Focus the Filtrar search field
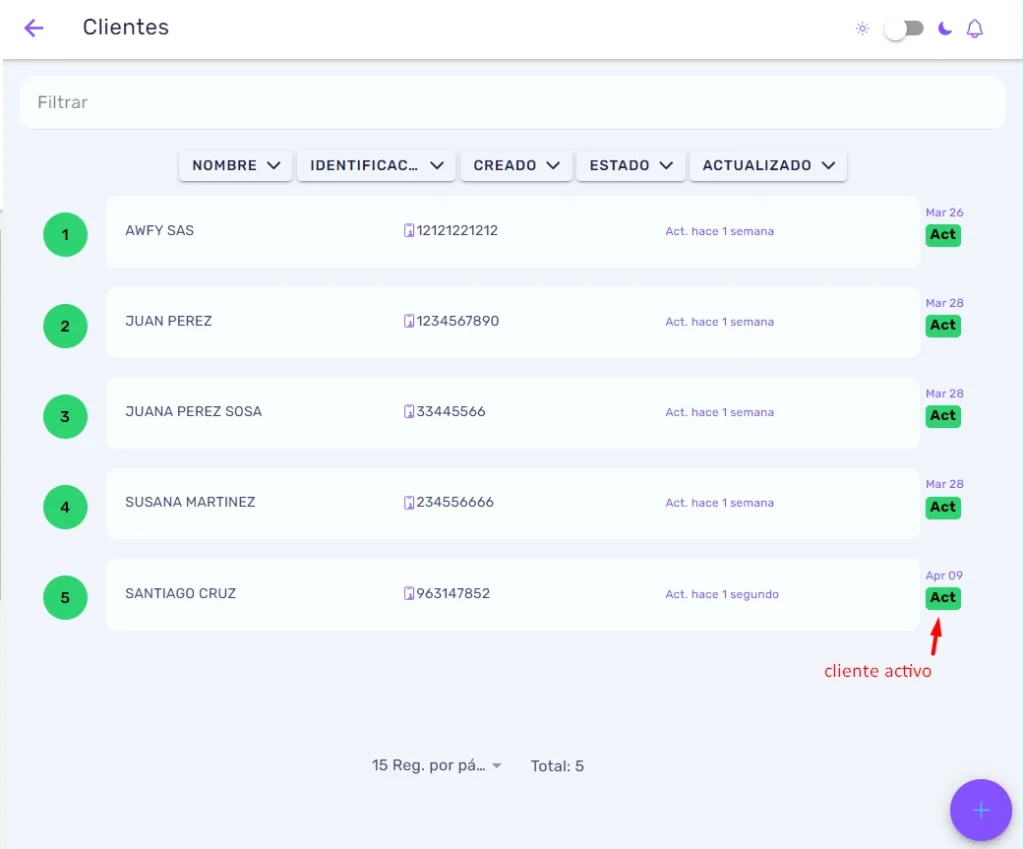 (x=513, y=103)
